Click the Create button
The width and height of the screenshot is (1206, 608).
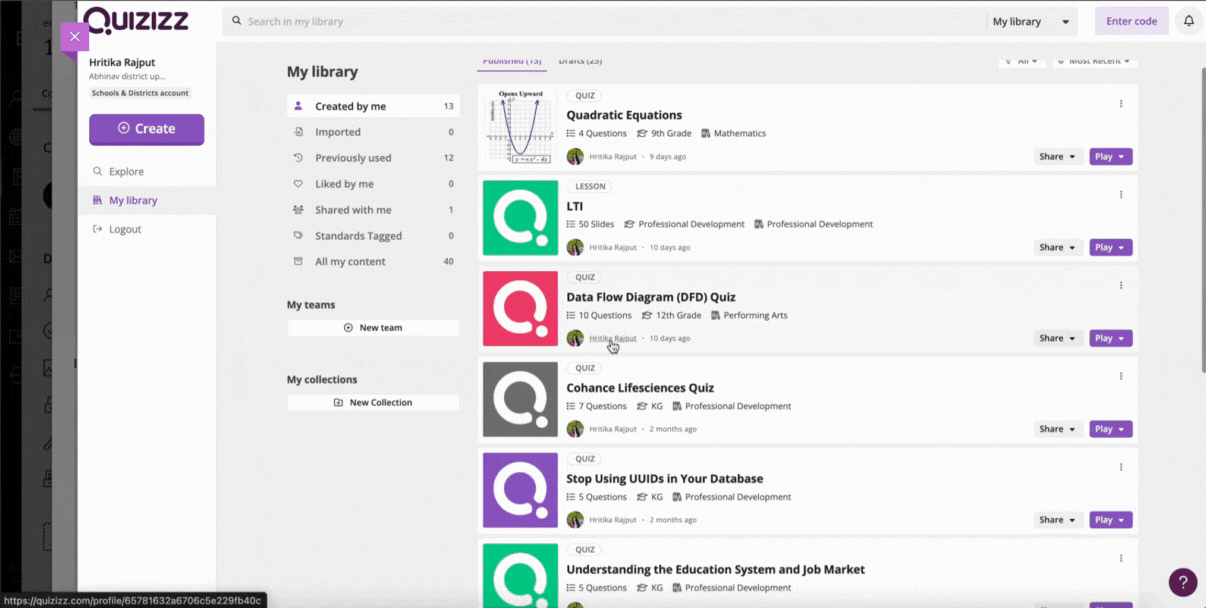tap(147, 129)
